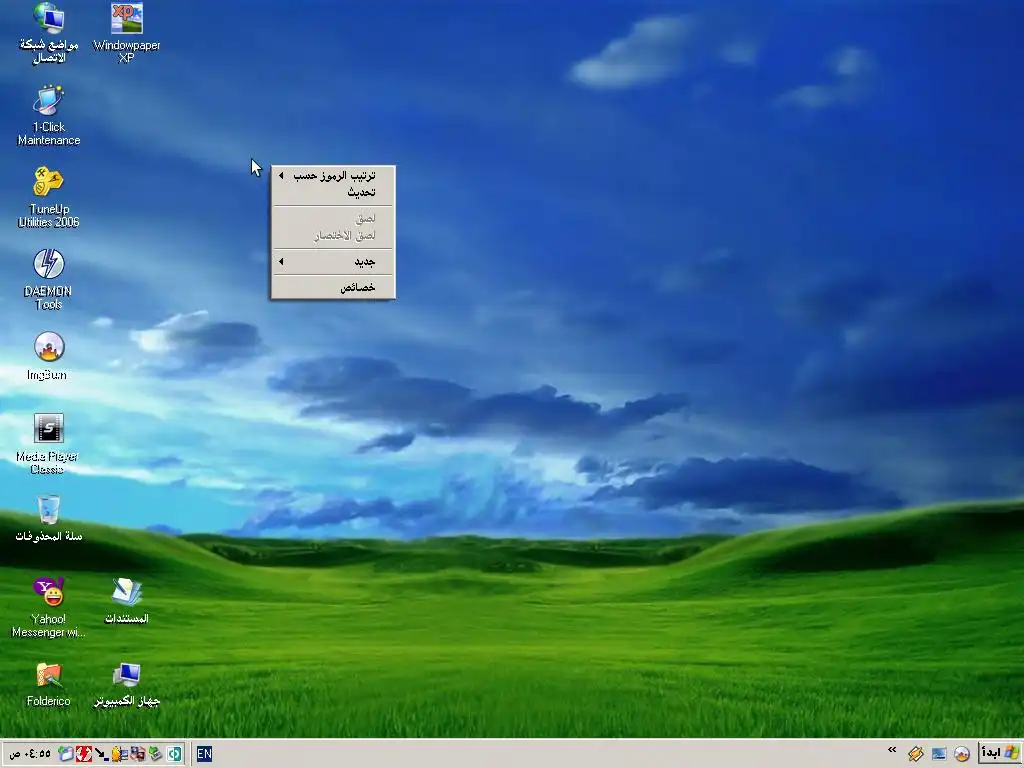
Task: Click the teal square tray icon
Action: tap(174, 754)
